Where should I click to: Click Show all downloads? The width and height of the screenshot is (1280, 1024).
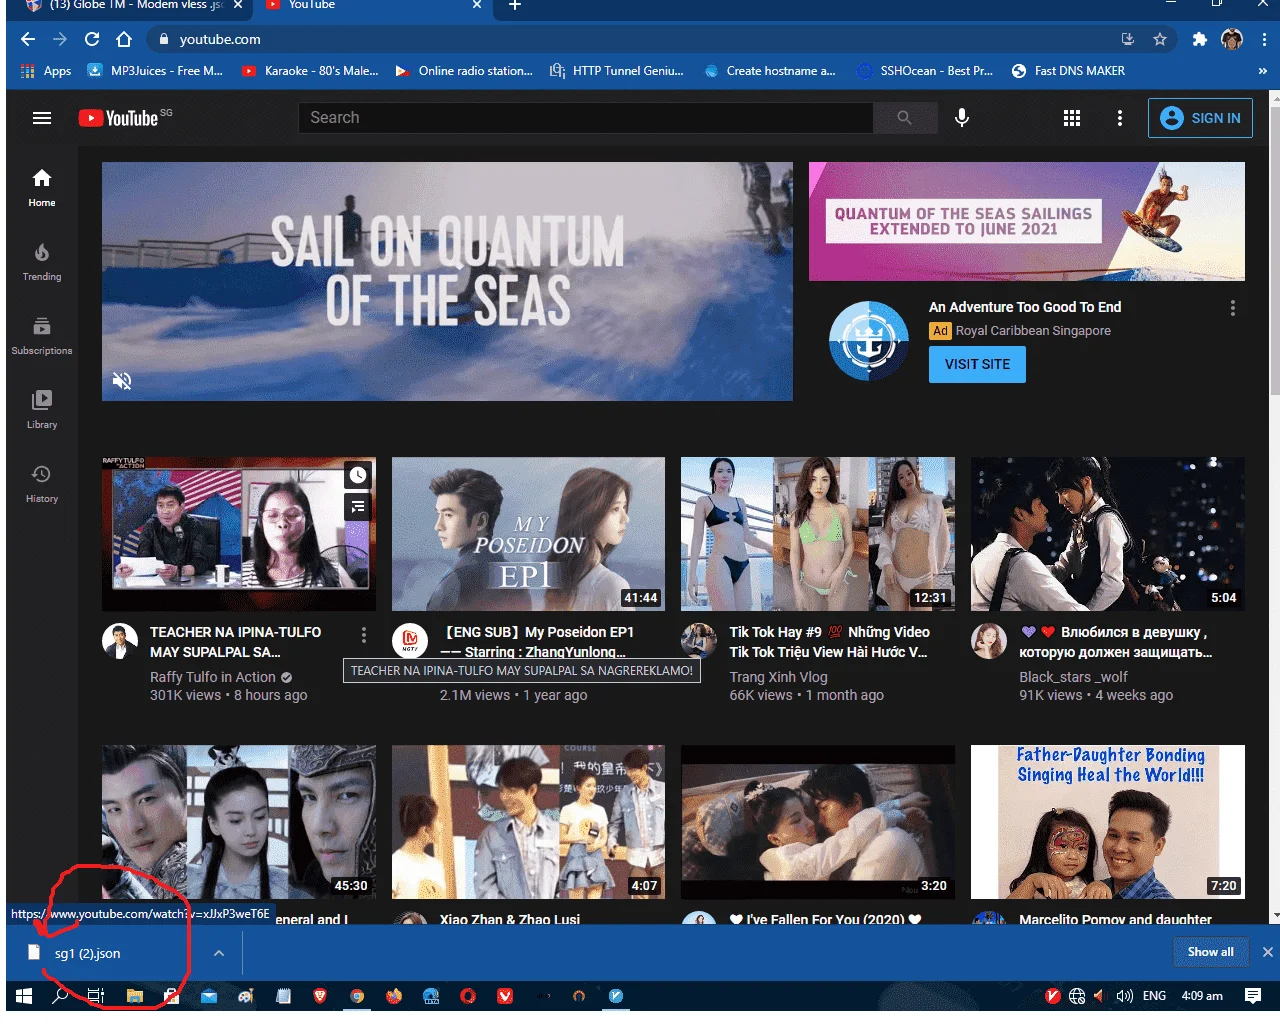click(1210, 952)
